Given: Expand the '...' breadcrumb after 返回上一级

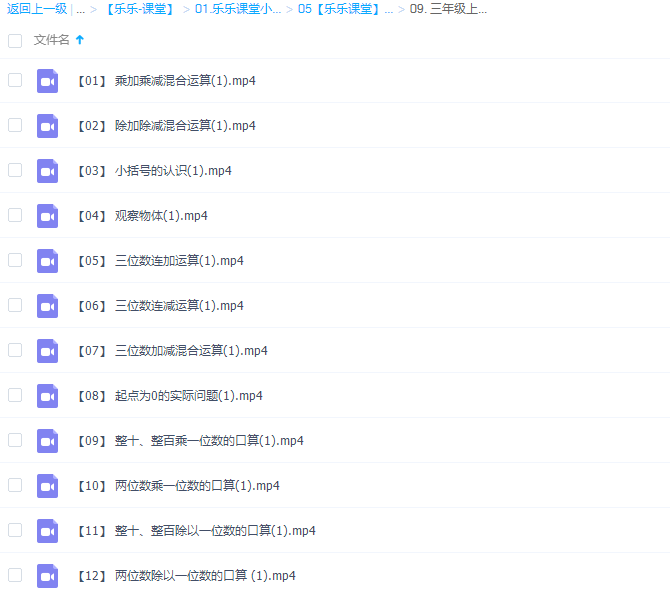Looking at the screenshot, I should coord(80,10).
